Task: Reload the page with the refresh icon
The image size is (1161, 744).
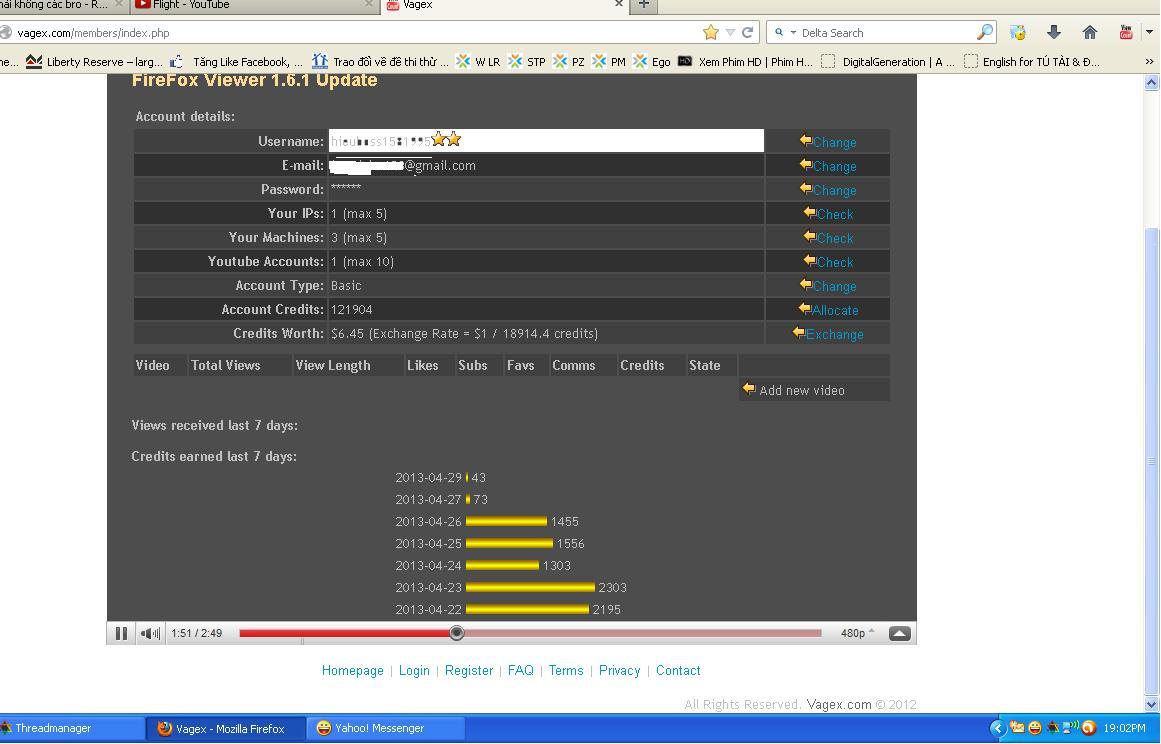Action: point(748,32)
